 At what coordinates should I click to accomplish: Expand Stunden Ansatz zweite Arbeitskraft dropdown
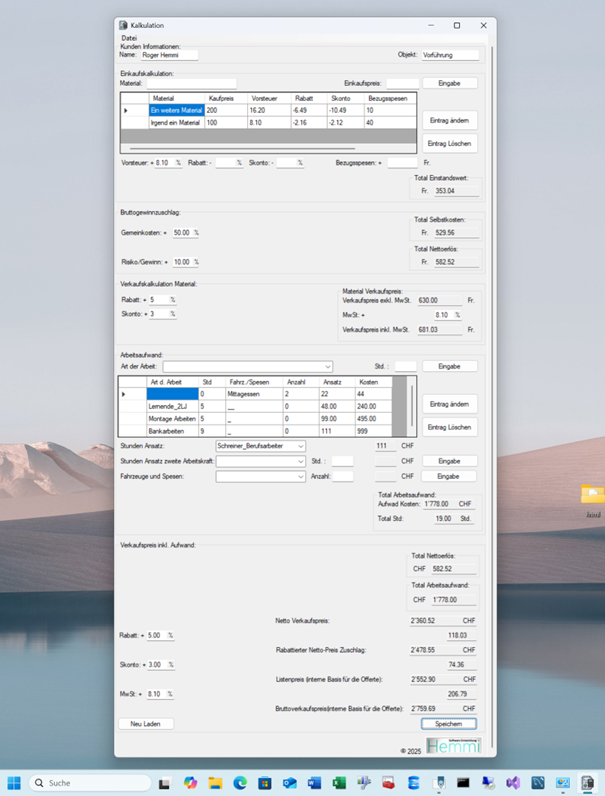pos(300,461)
